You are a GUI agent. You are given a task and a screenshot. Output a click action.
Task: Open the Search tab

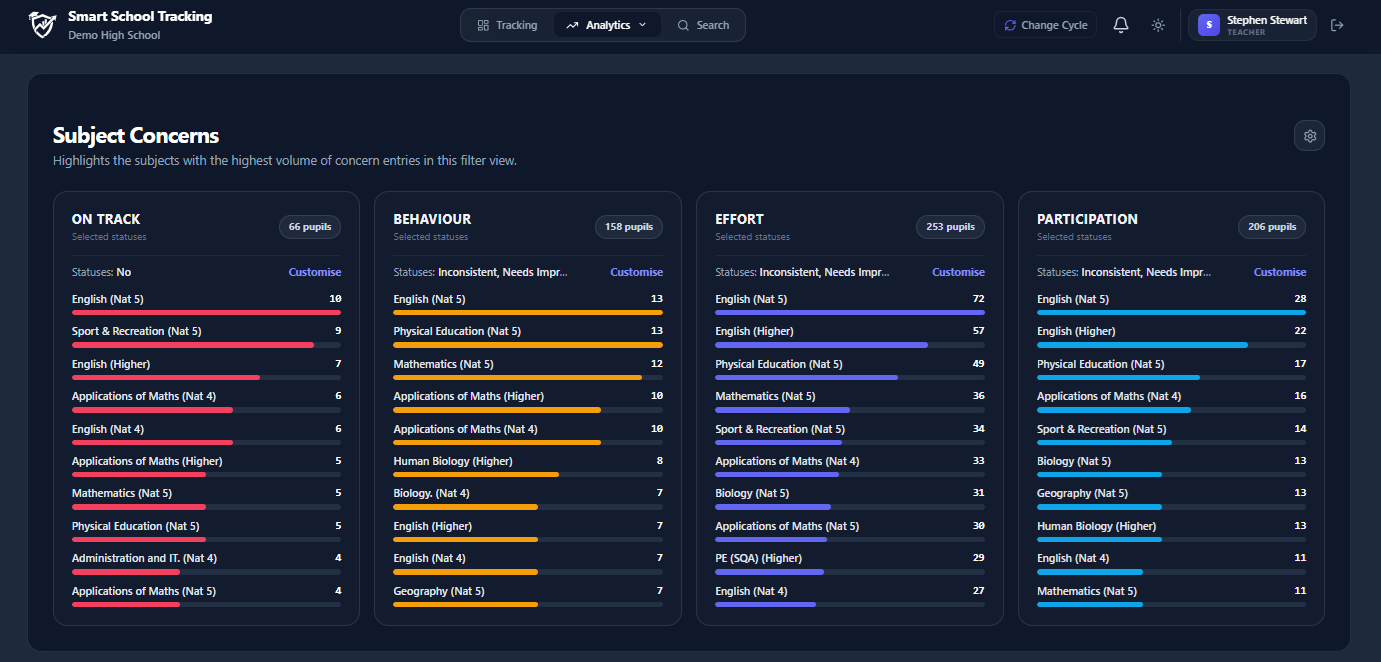pyautogui.click(x=703, y=25)
